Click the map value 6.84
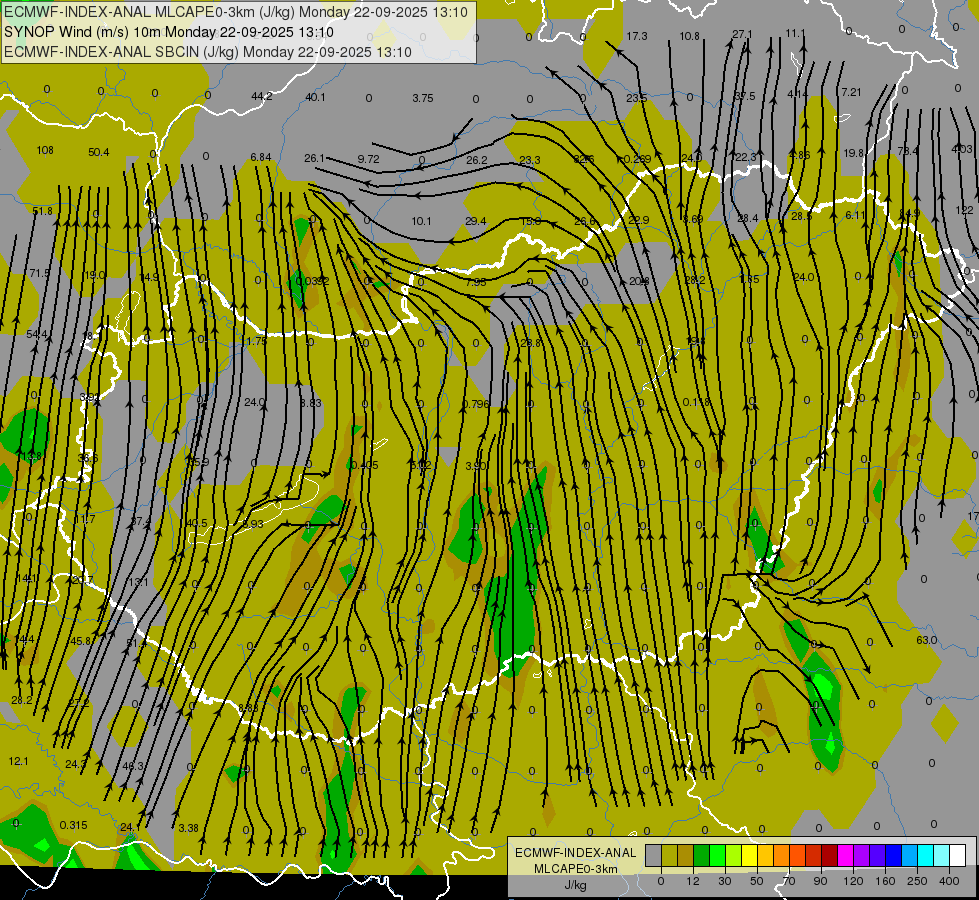Screen dimensions: 979x900 (x=260, y=157)
